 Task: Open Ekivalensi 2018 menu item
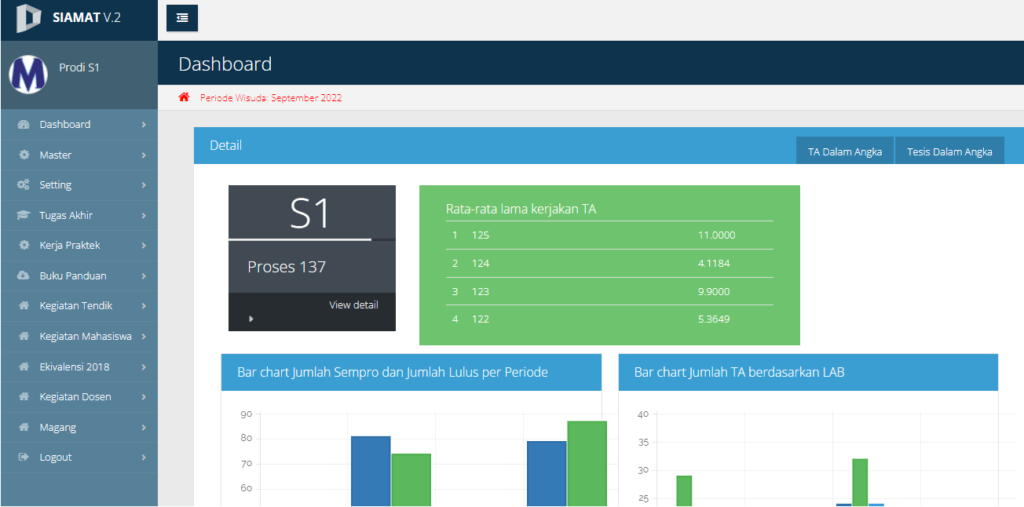(74, 367)
